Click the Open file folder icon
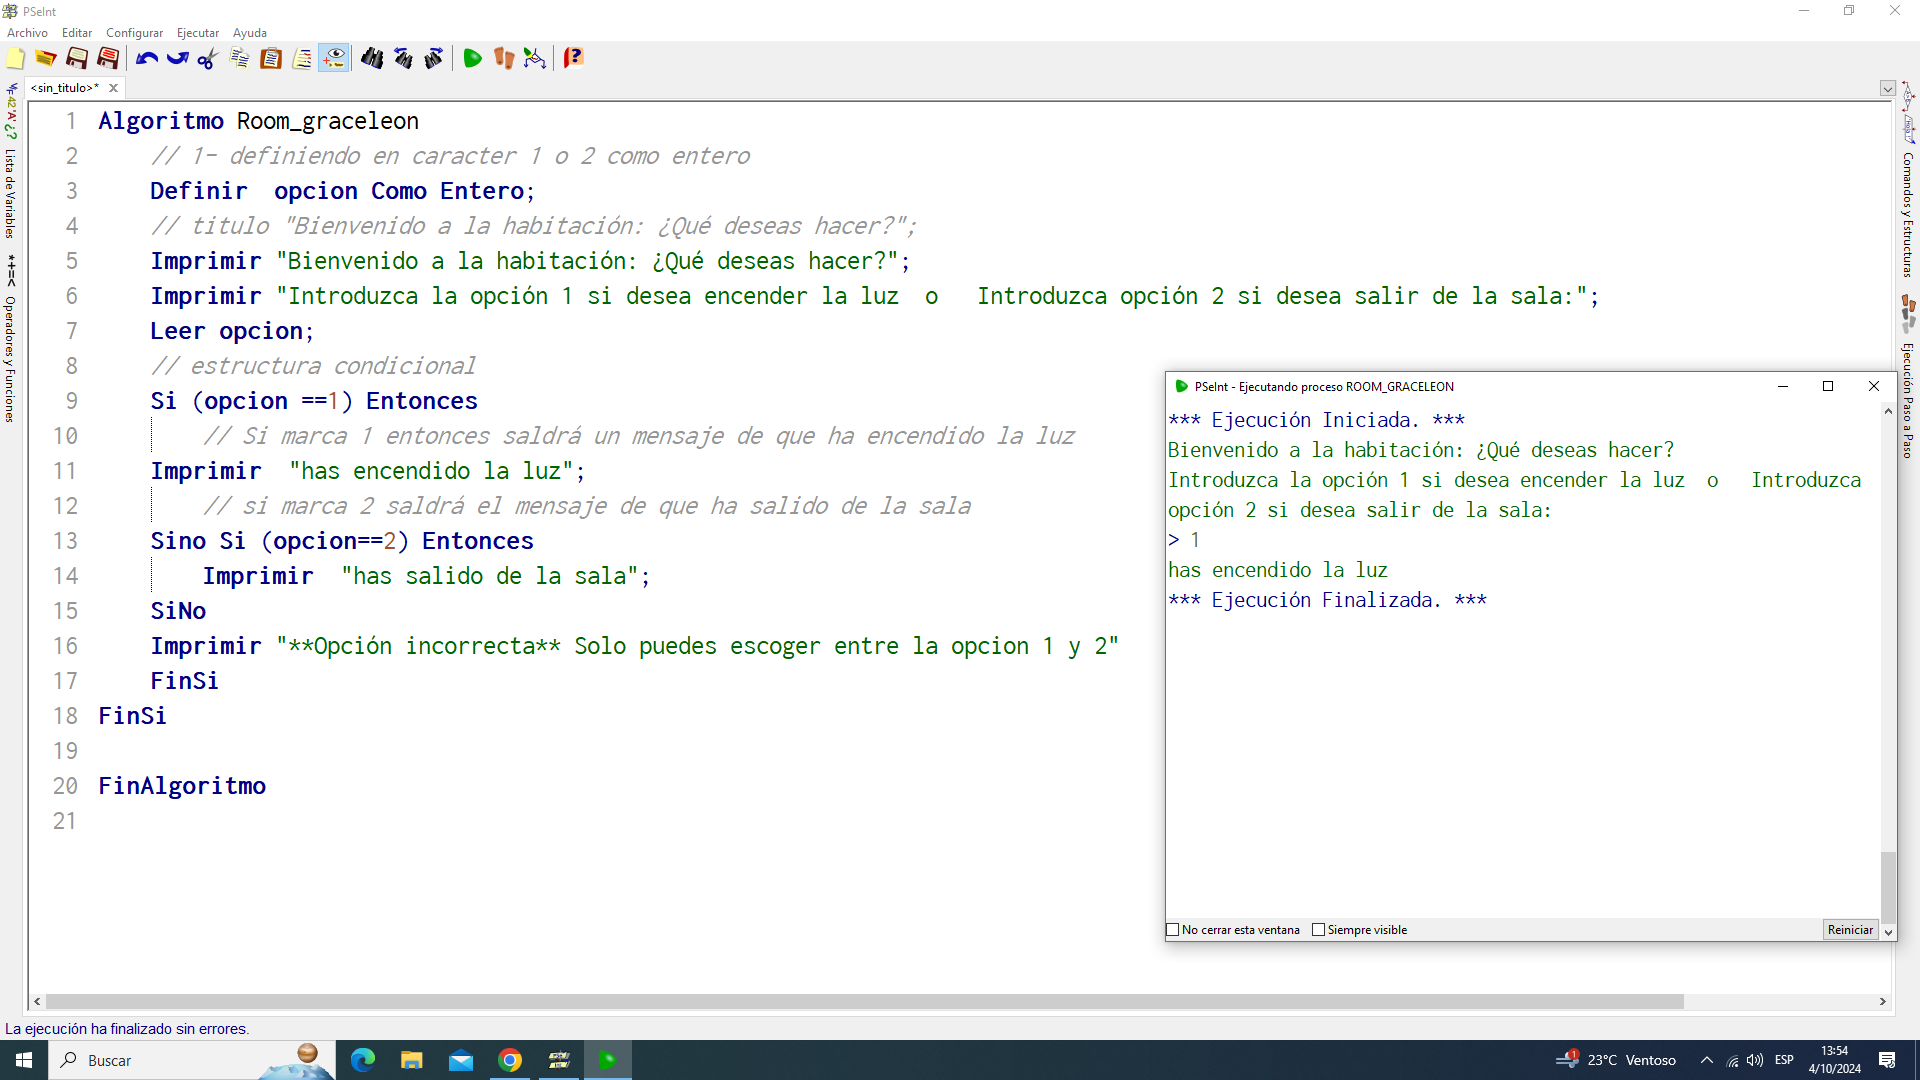Screen dimensions: 1920x1080 pos(46,59)
